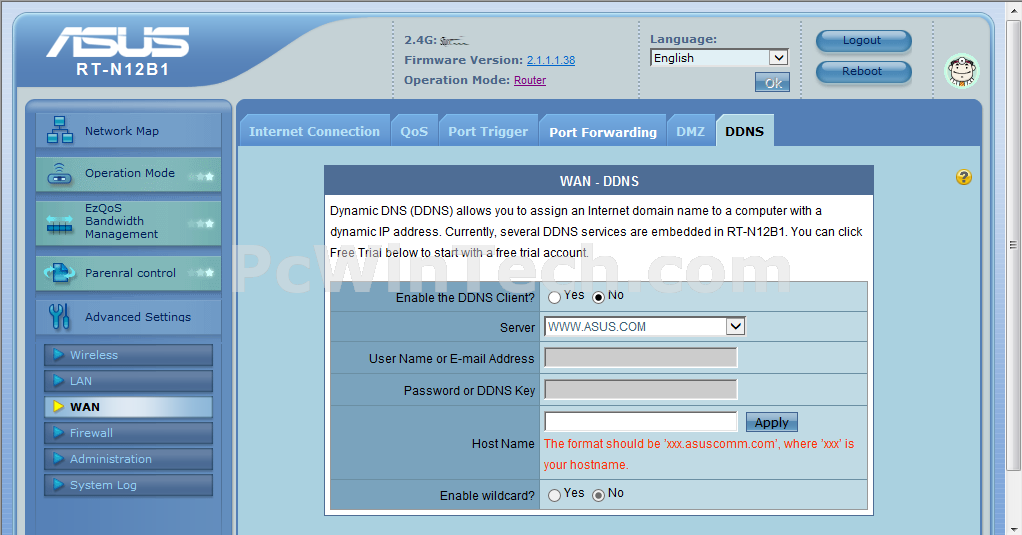Open the Router operation mode link

[x=530, y=80]
